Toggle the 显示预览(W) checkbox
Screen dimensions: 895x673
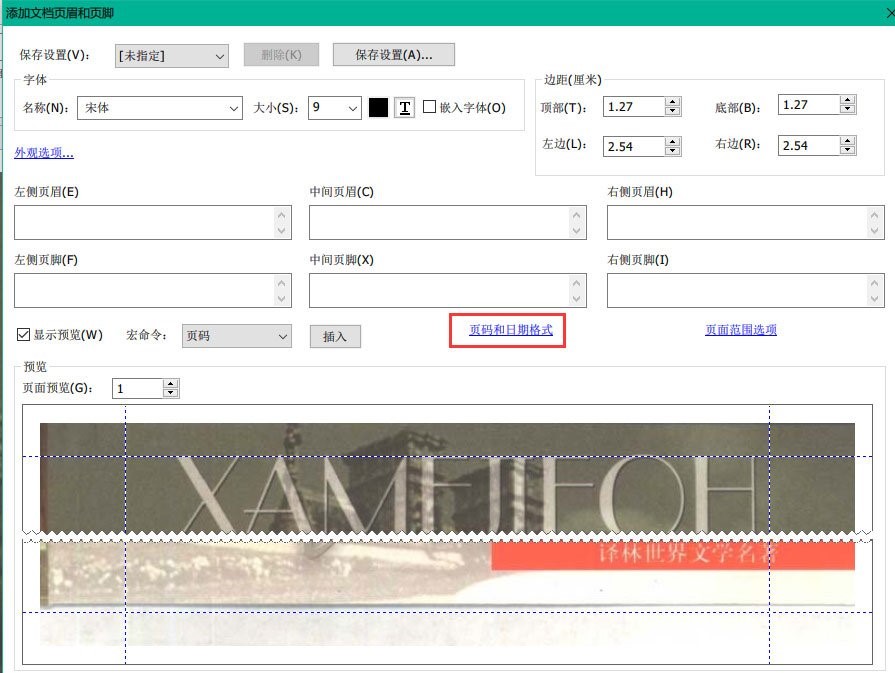tap(22, 335)
